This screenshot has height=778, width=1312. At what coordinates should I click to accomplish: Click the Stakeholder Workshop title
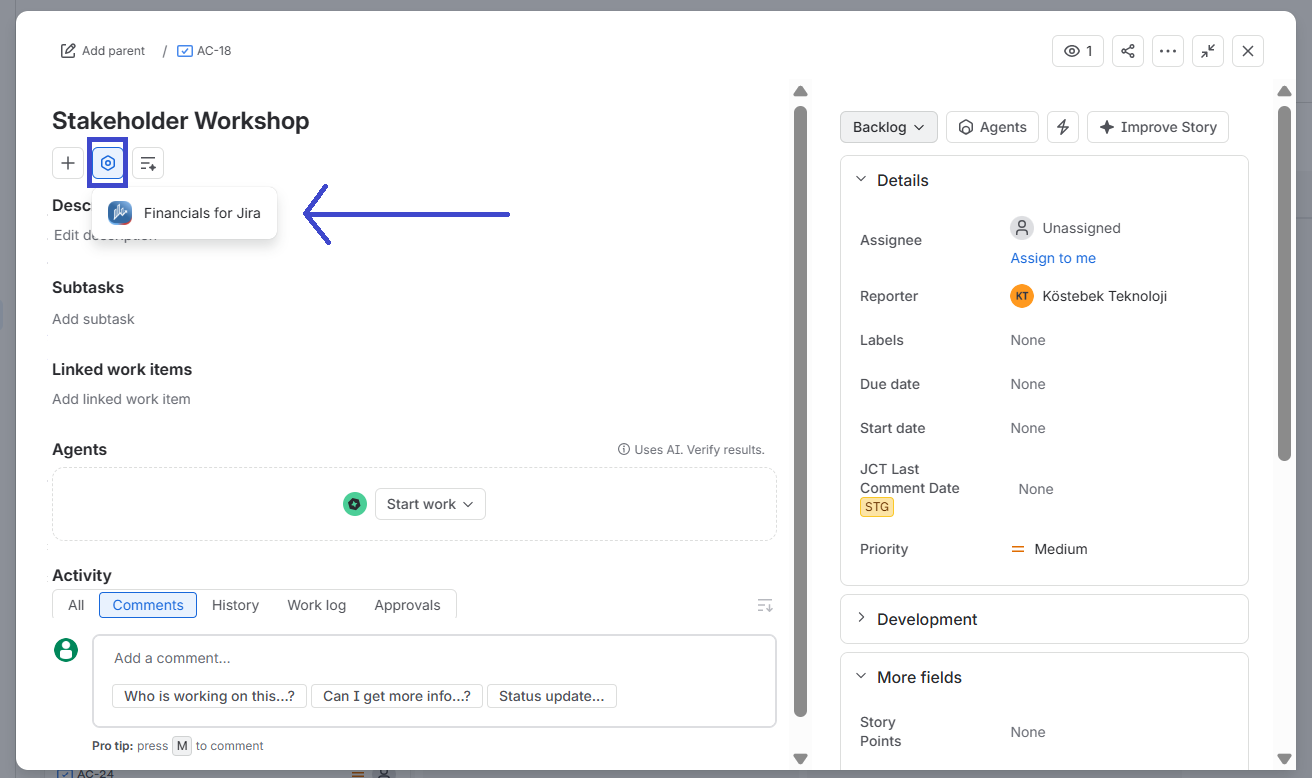[x=181, y=121]
